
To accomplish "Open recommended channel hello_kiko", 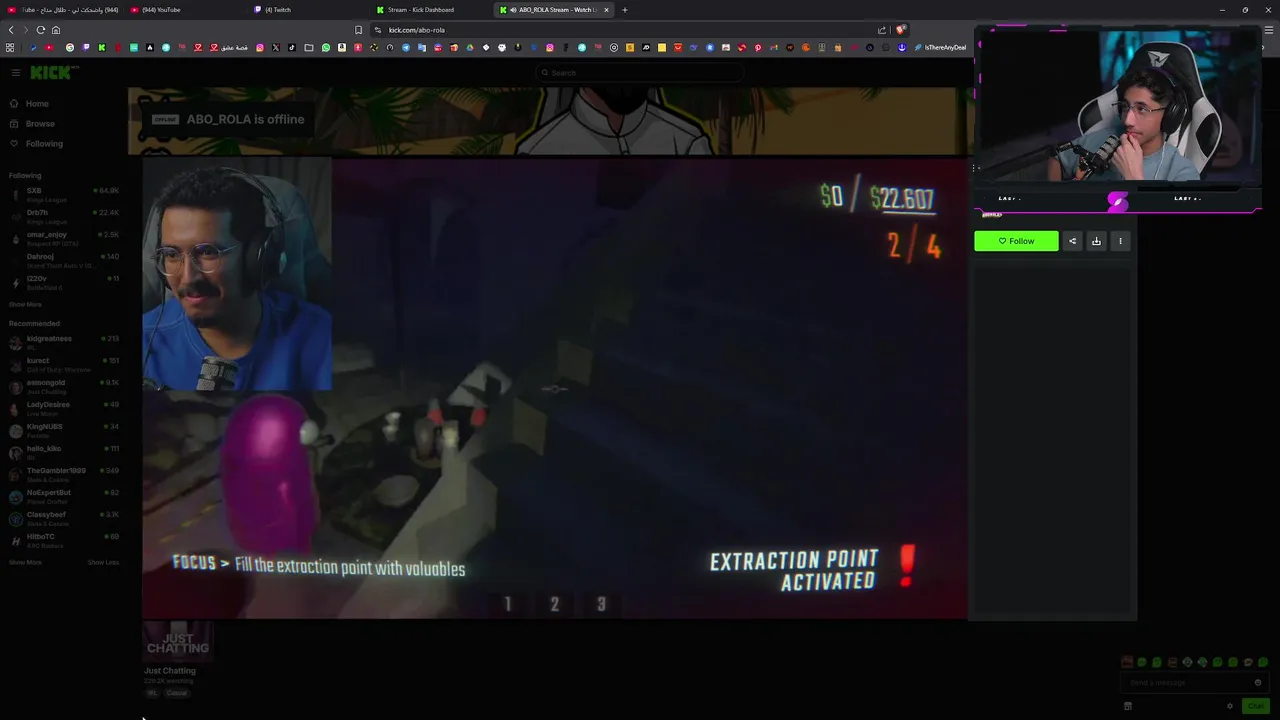I will 64,452.
